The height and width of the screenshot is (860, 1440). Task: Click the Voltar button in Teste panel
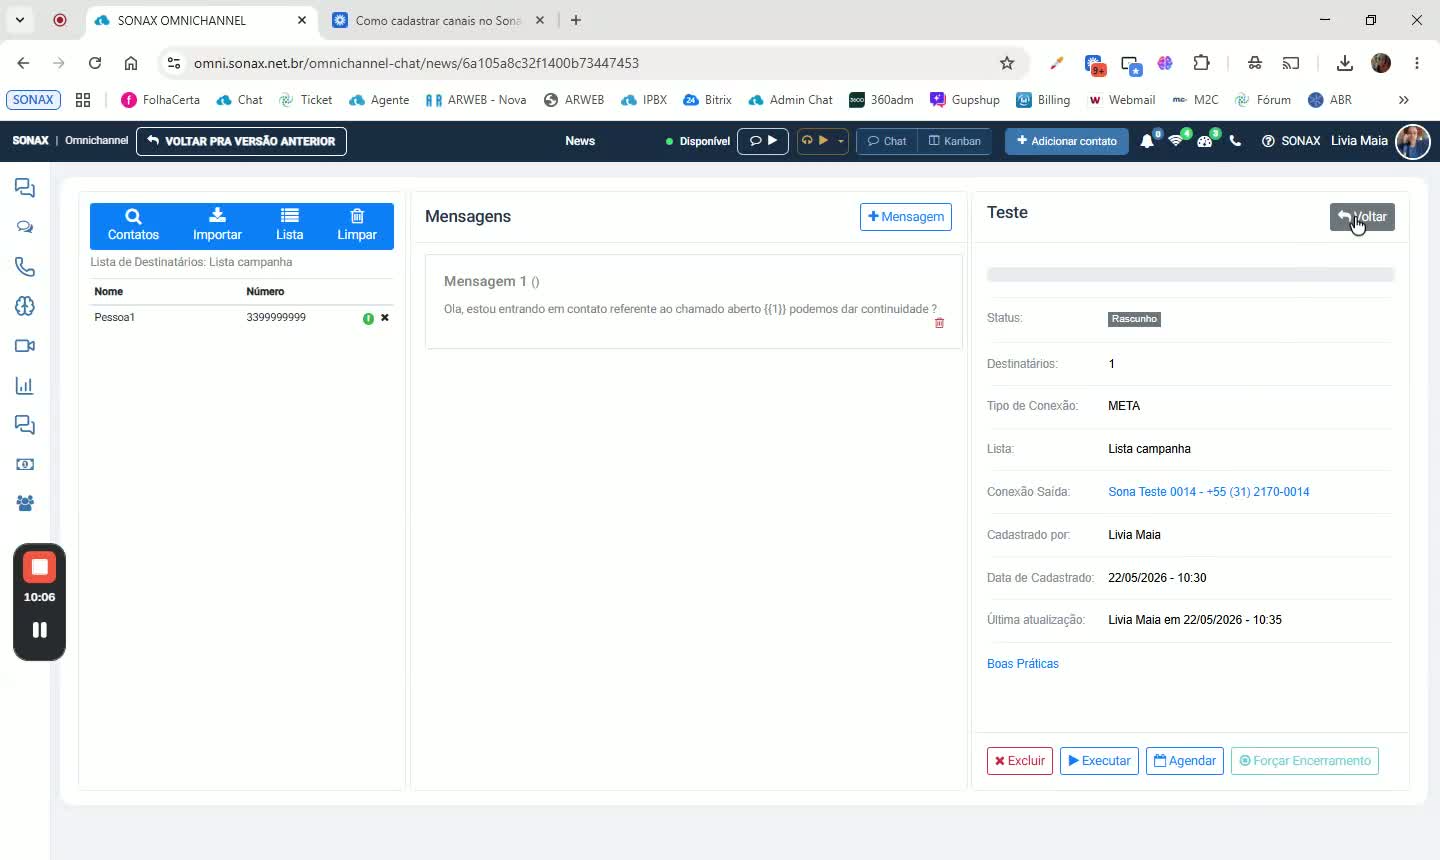tap(1362, 217)
